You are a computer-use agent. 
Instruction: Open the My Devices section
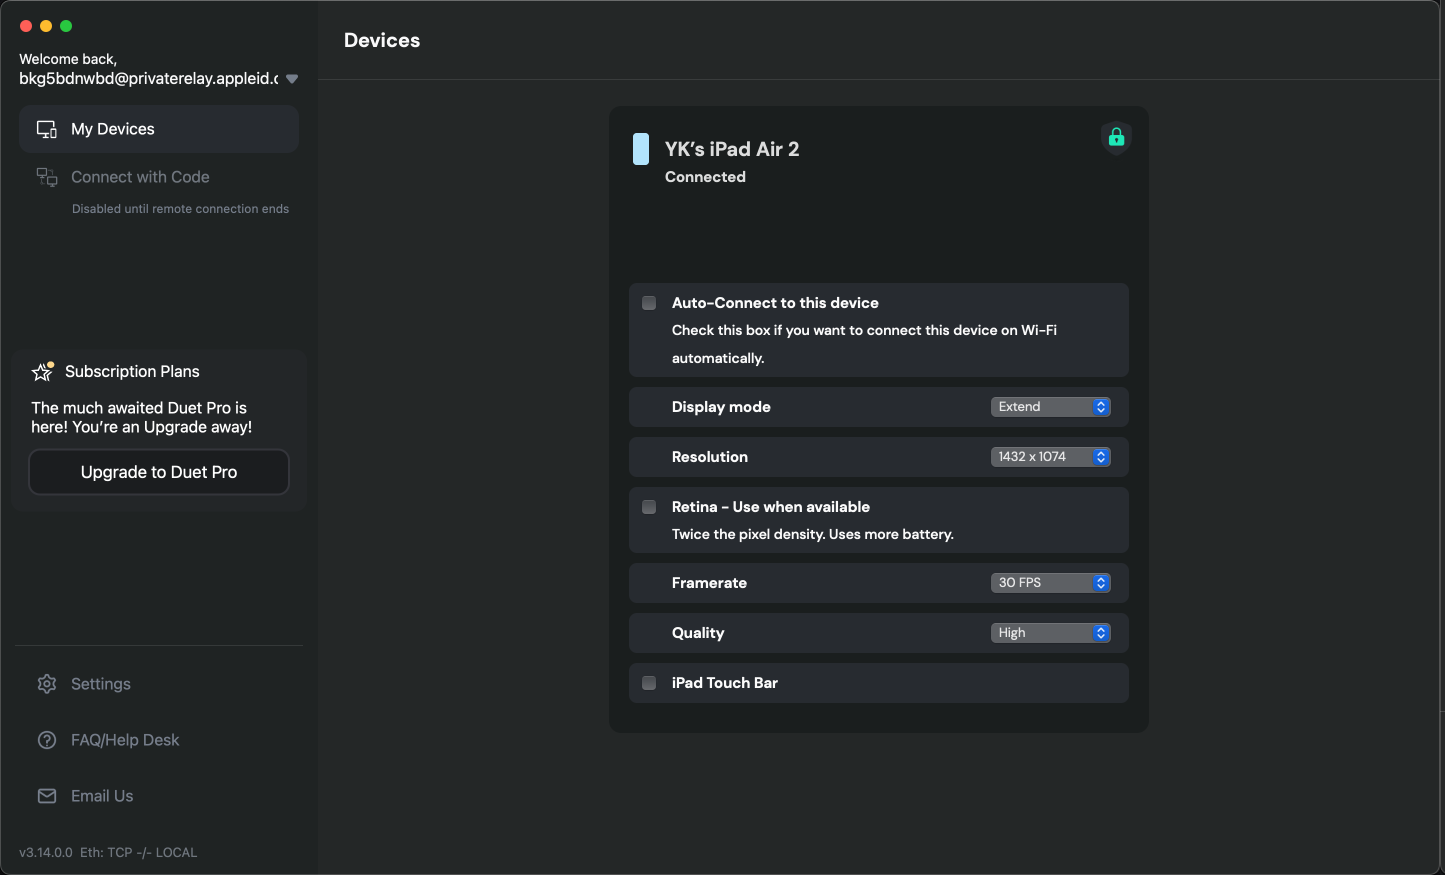point(159,129)
